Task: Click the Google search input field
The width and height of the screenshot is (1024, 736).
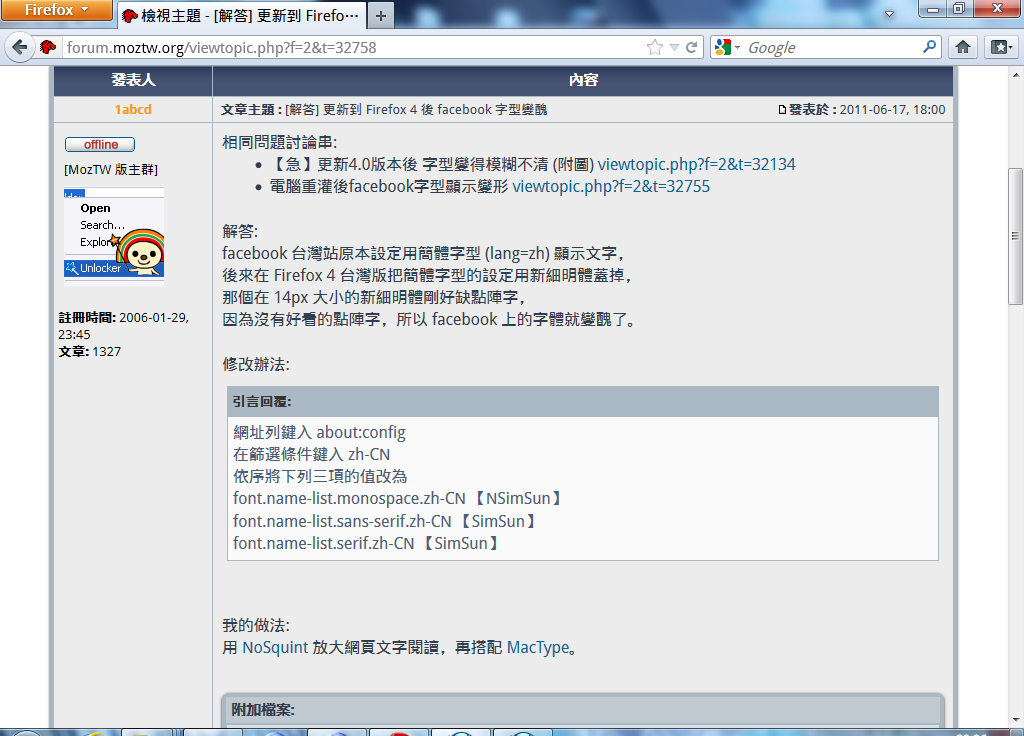Action: click(833, 47)
